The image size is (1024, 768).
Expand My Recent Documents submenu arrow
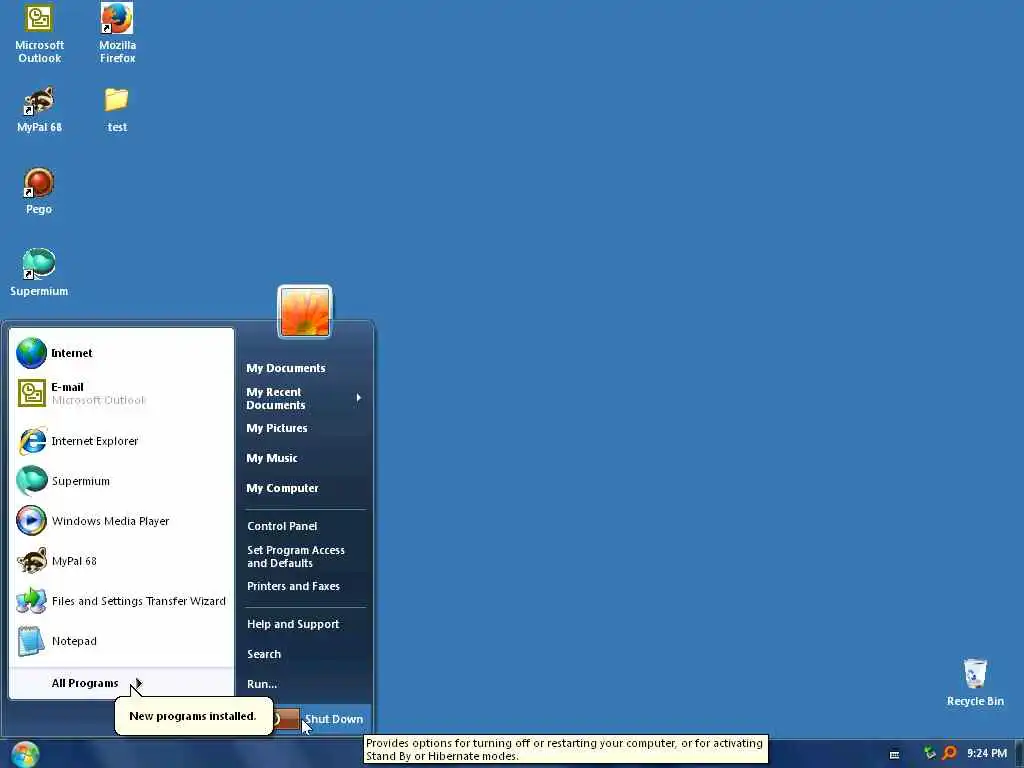[359, 398]
